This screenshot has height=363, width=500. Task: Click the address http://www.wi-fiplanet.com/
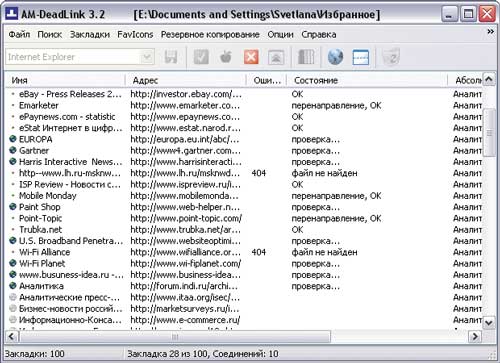186,263
